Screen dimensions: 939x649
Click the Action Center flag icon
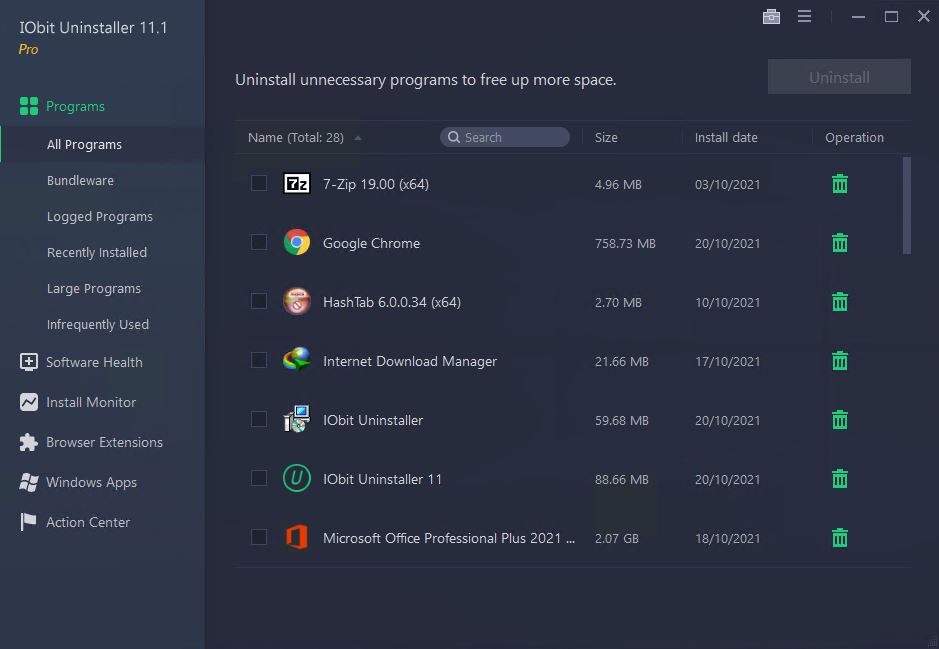point(29,522)
